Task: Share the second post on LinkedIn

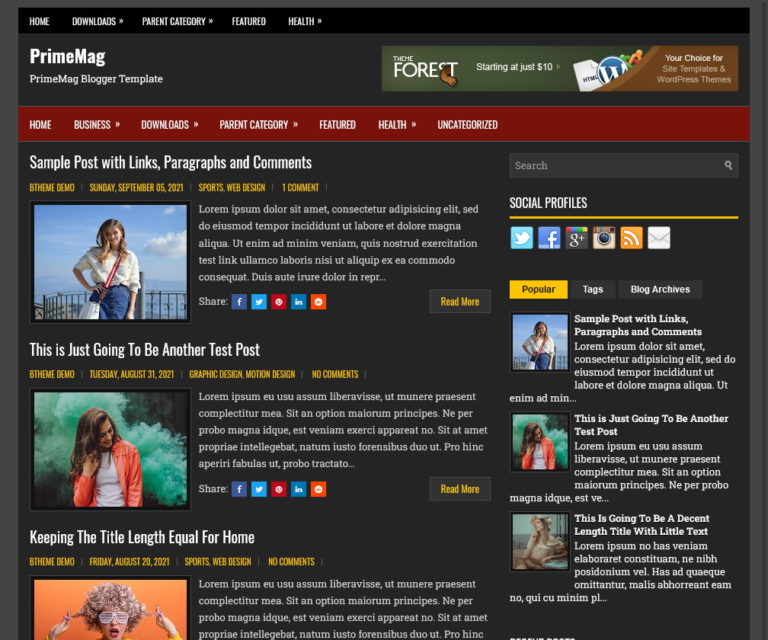Action: click(x=298, y=490)
